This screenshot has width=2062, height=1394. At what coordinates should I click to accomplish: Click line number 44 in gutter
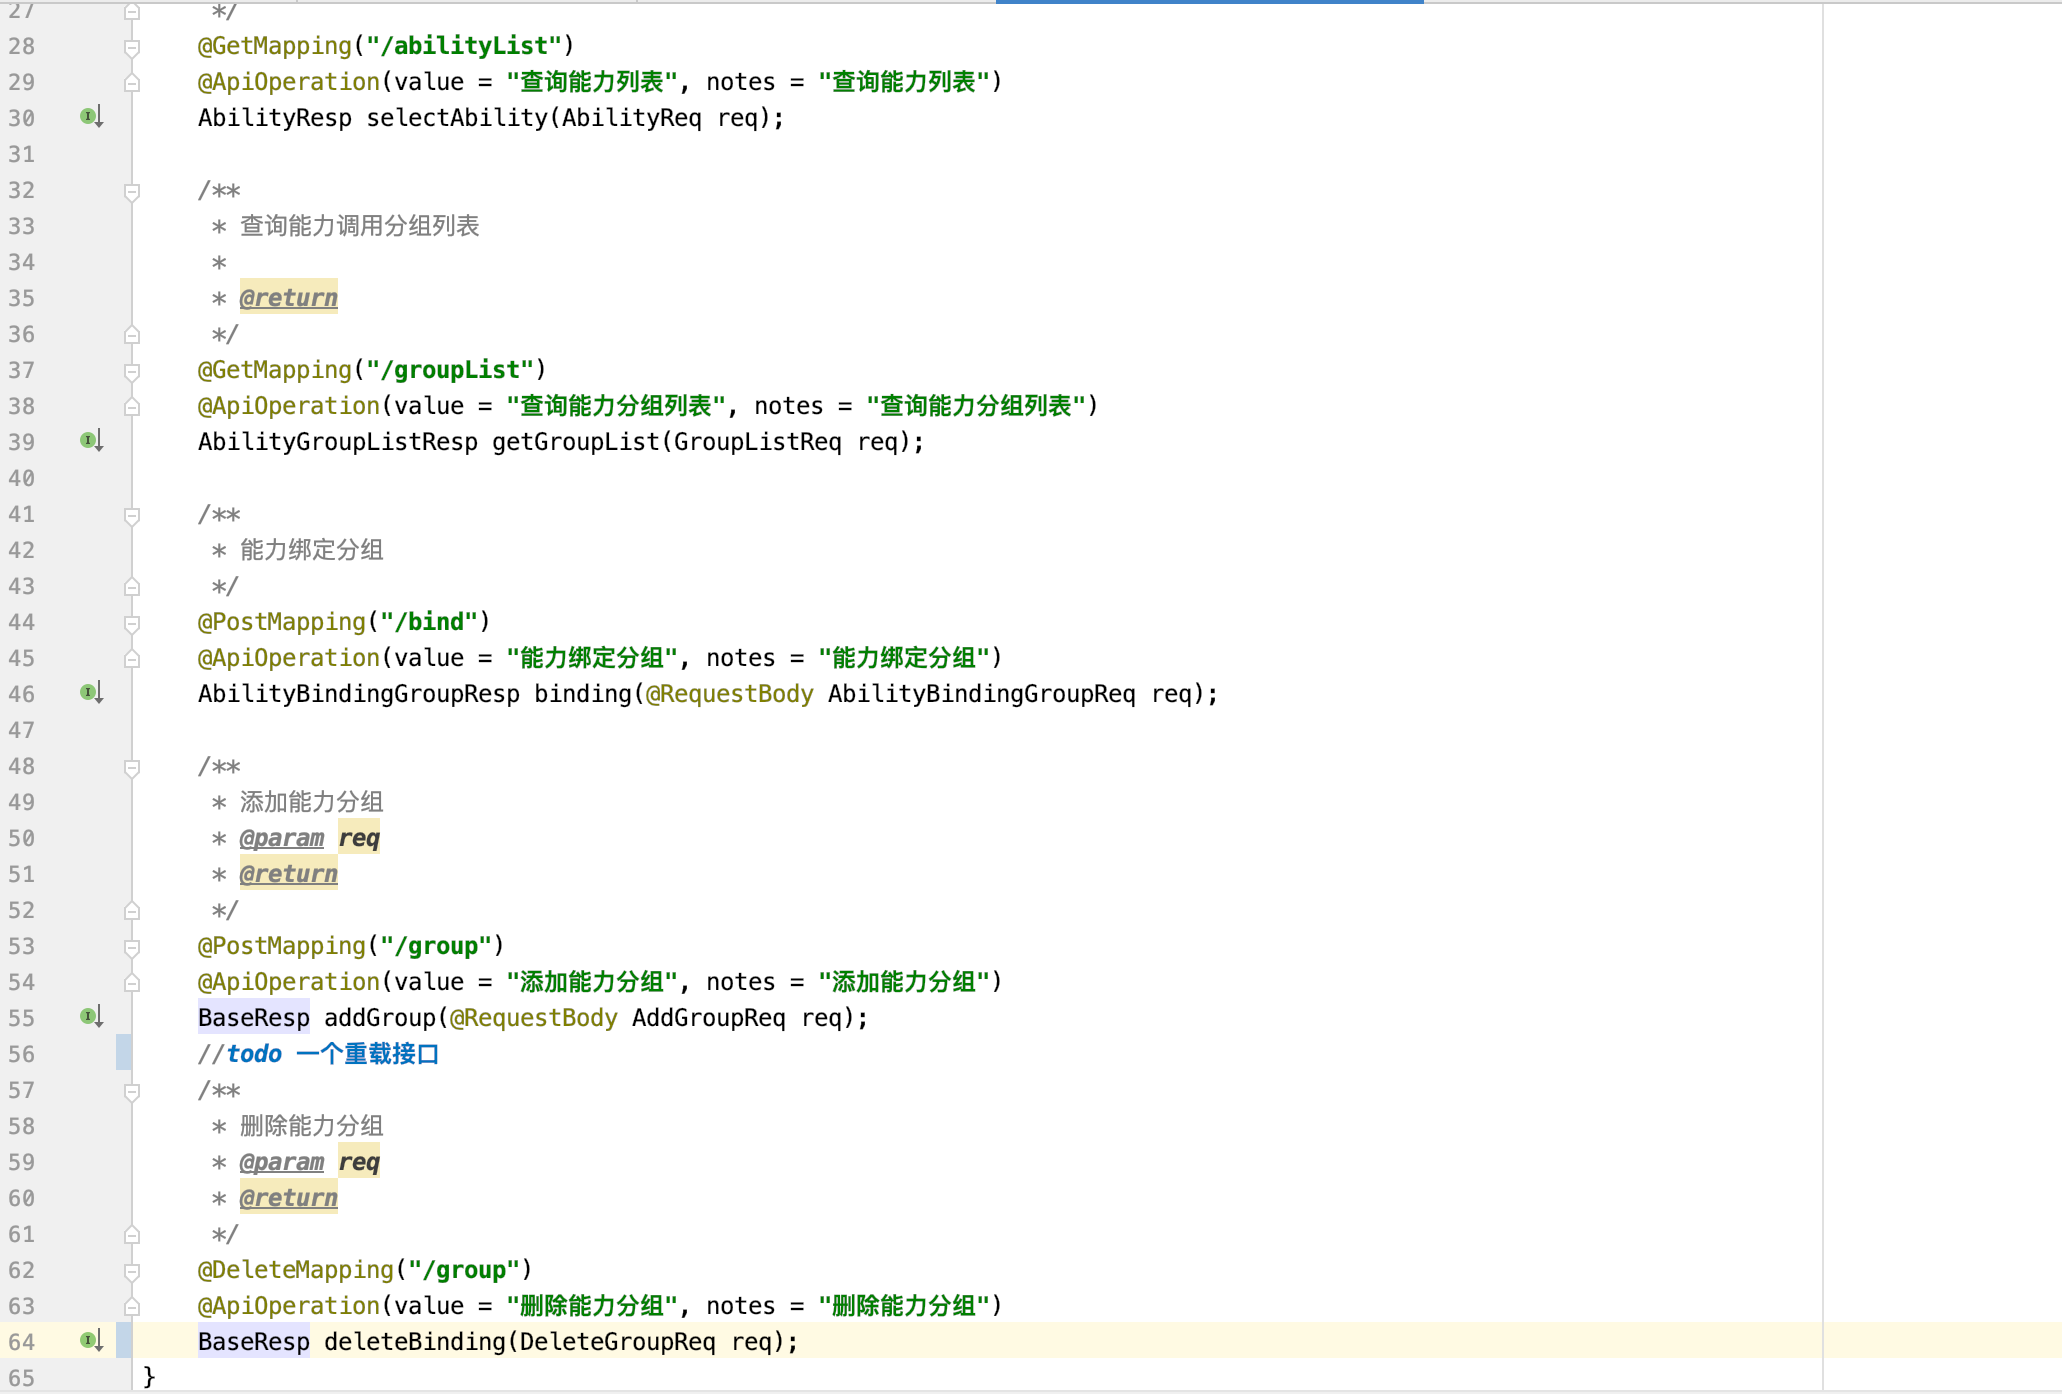tap(22, 622)
